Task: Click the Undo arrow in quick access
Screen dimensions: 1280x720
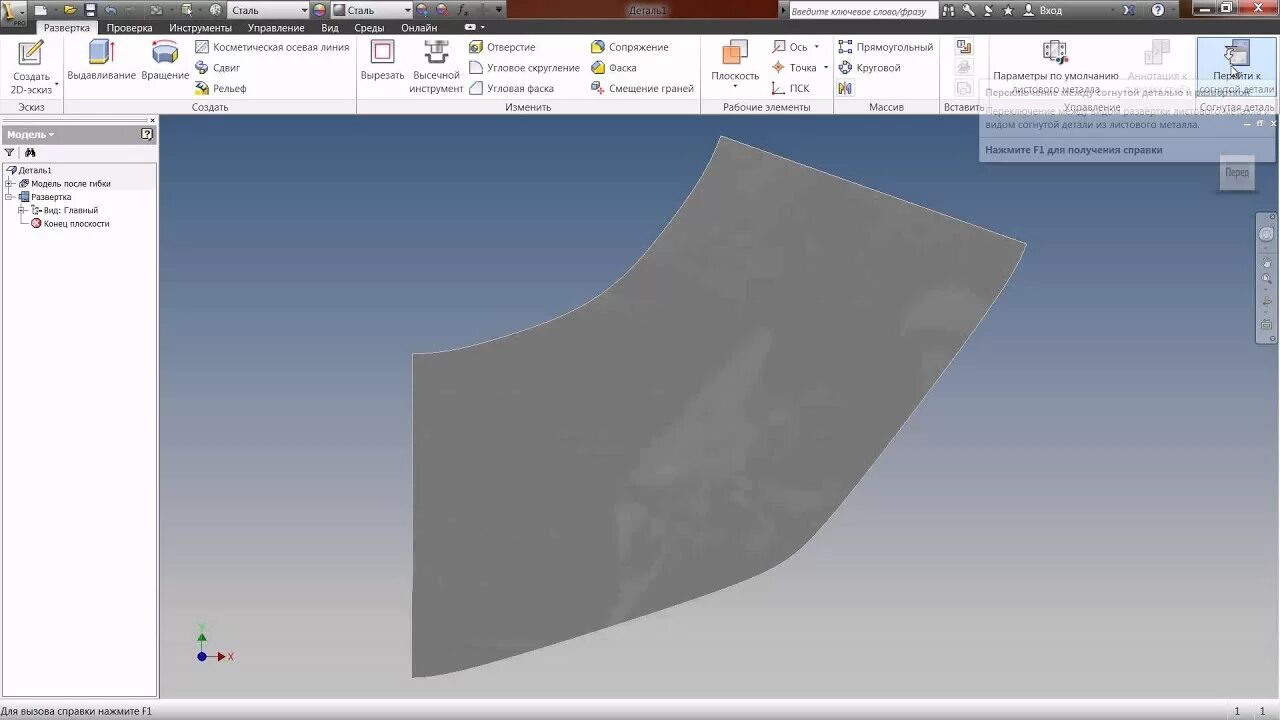Action: point(110,10)
